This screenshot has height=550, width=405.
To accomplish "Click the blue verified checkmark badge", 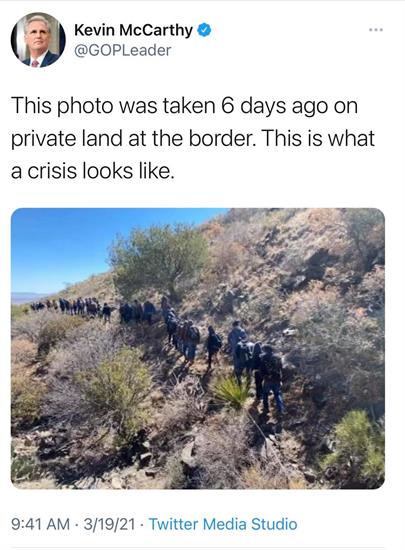I will coord(204,30).
